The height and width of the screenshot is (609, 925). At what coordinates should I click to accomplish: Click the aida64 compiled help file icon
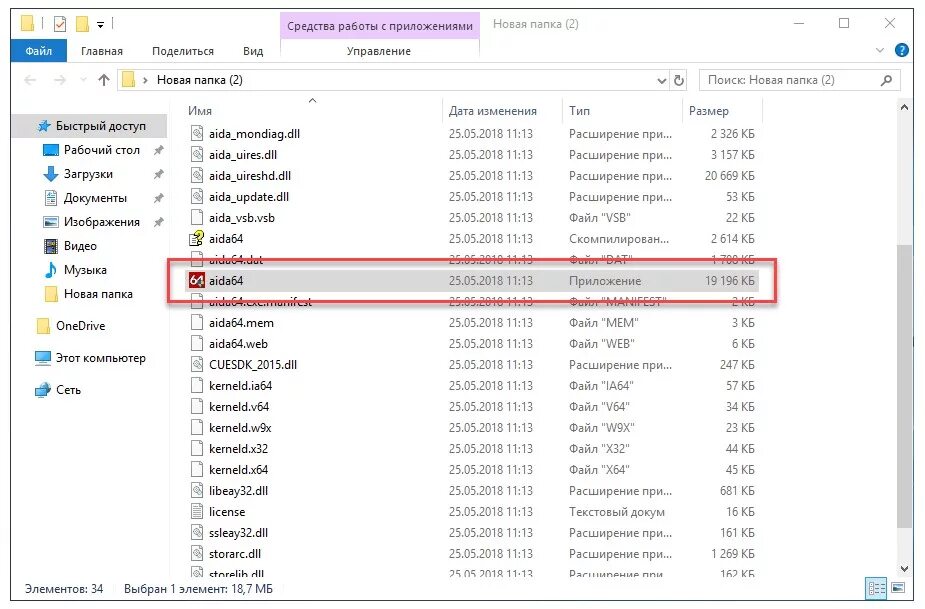pos(196,238)
